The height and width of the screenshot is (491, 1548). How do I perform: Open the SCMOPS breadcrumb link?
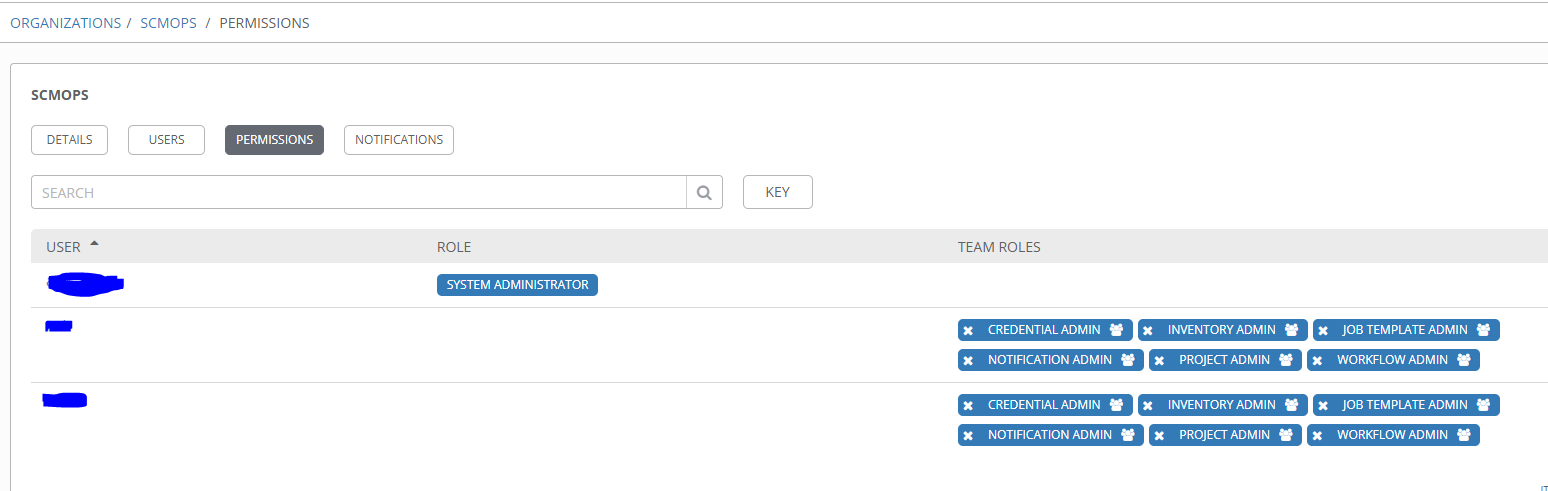[x=168, y=22]
